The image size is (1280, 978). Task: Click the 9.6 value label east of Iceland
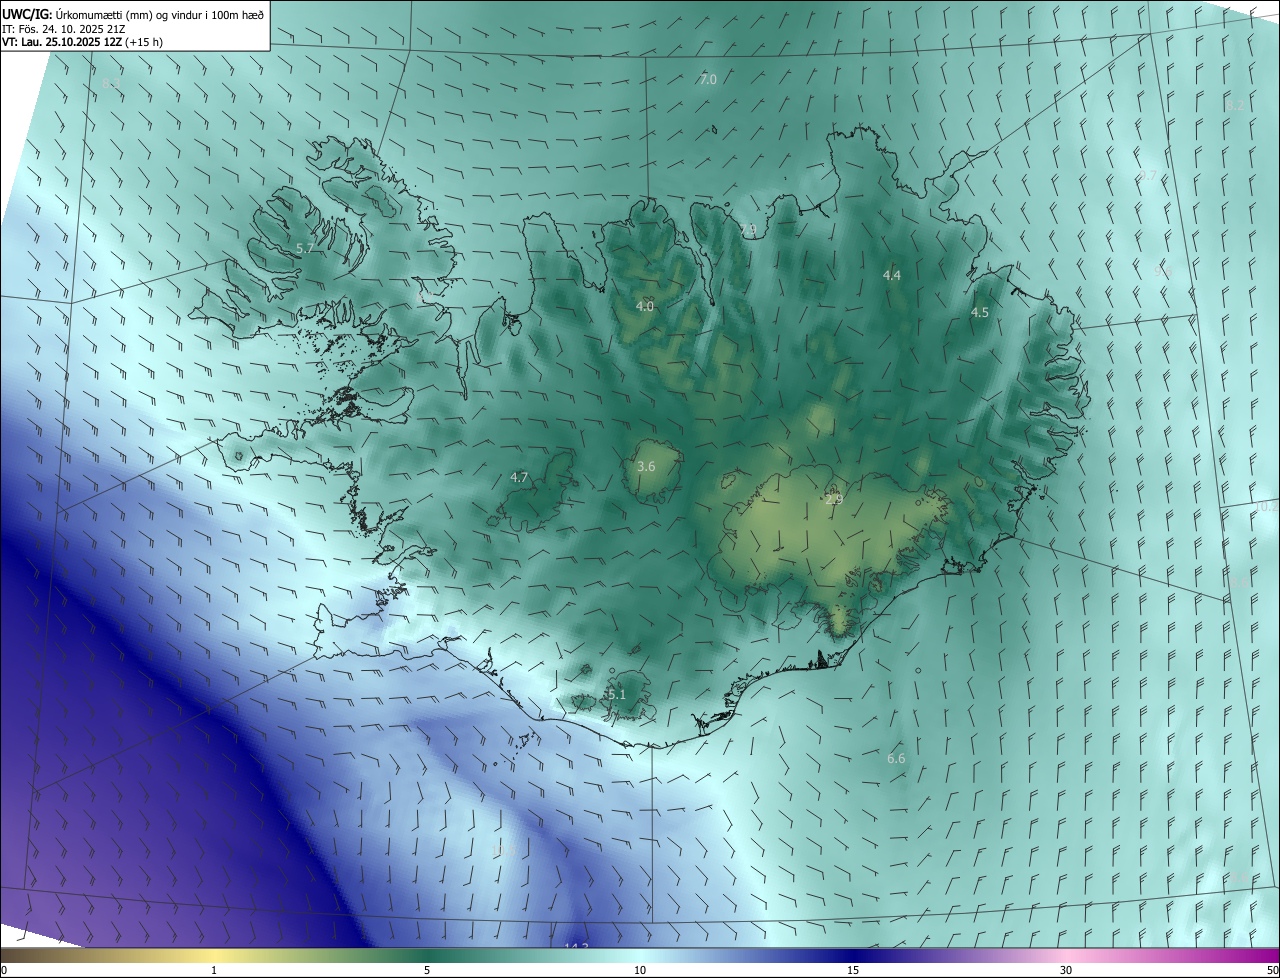coord(1163,270)
